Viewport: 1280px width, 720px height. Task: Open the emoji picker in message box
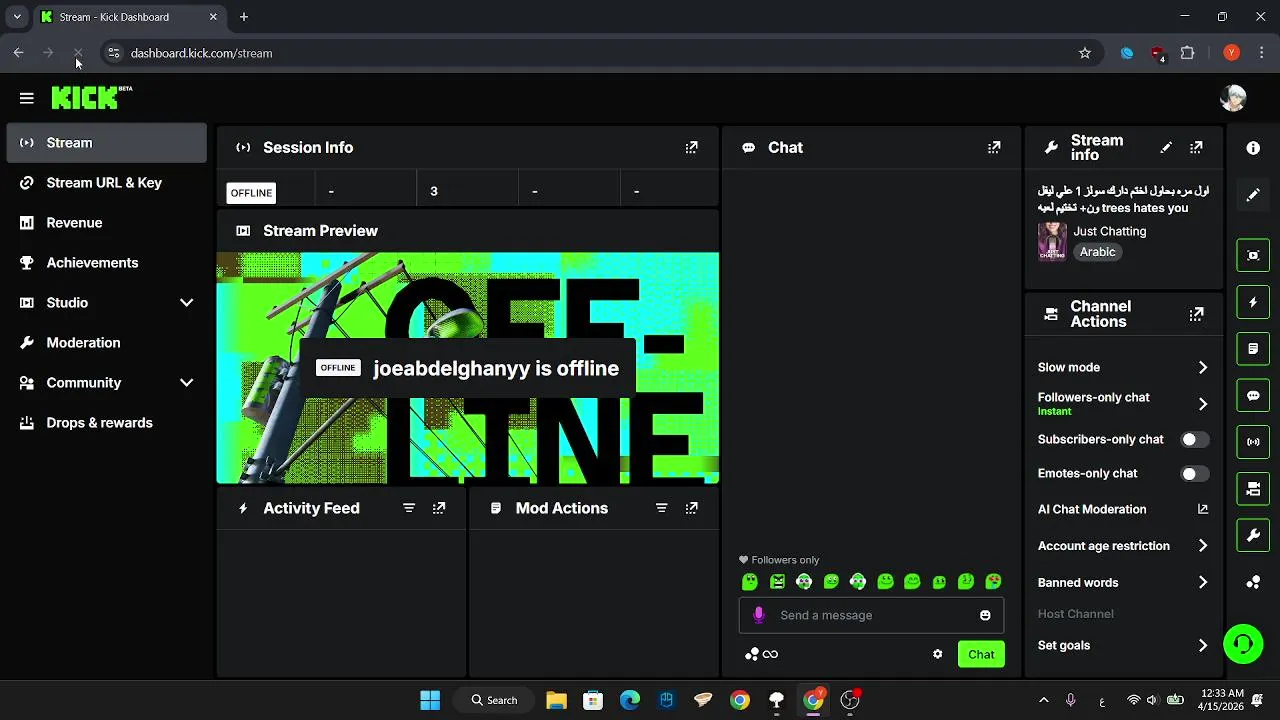coord(985,615)
